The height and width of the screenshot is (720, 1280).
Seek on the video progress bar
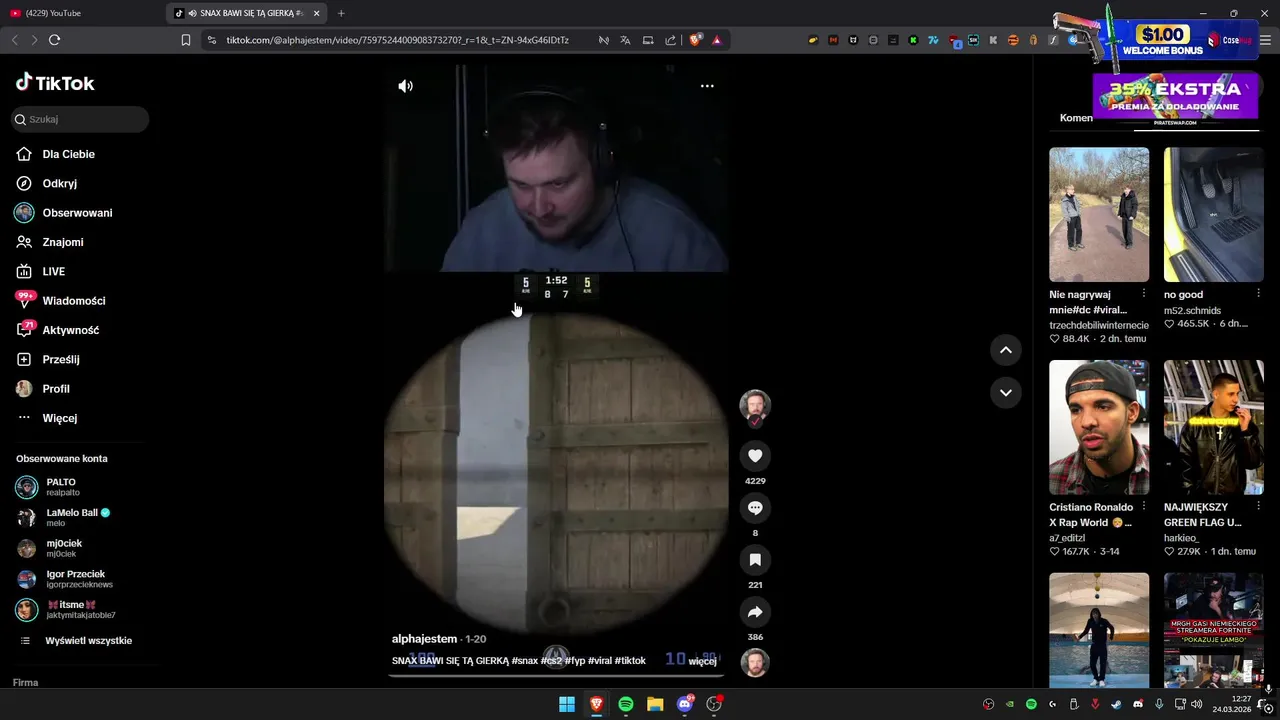[556, 675]
